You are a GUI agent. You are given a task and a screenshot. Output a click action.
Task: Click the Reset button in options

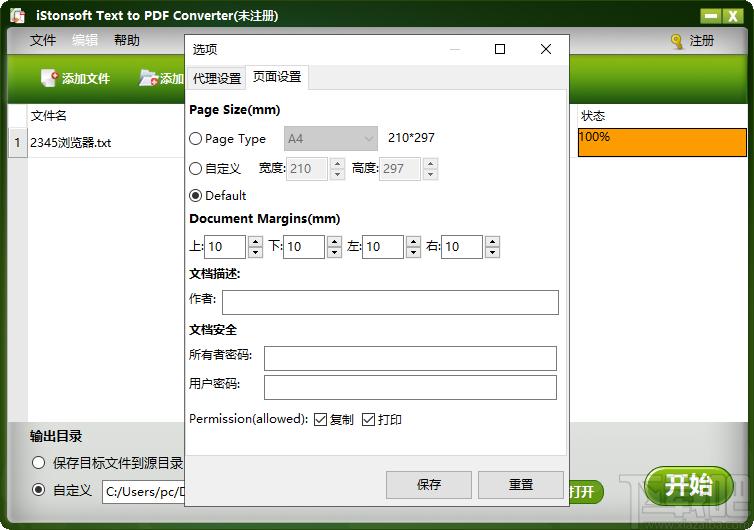(x=521, y=484)
